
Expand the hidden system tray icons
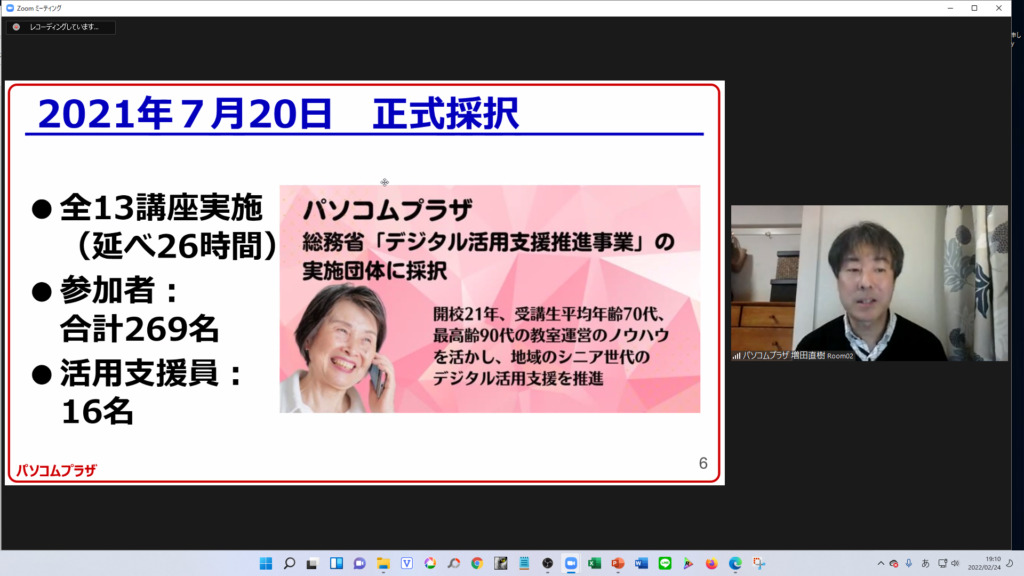coord(880,564)
